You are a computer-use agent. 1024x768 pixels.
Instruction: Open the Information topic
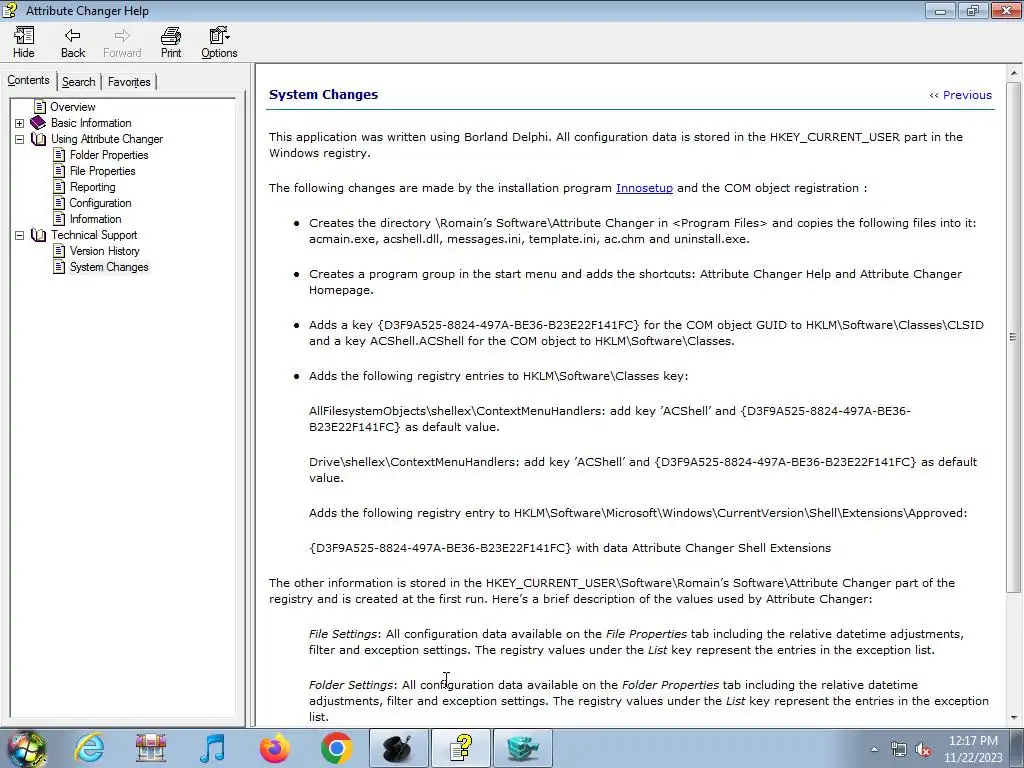click(95, 219)
